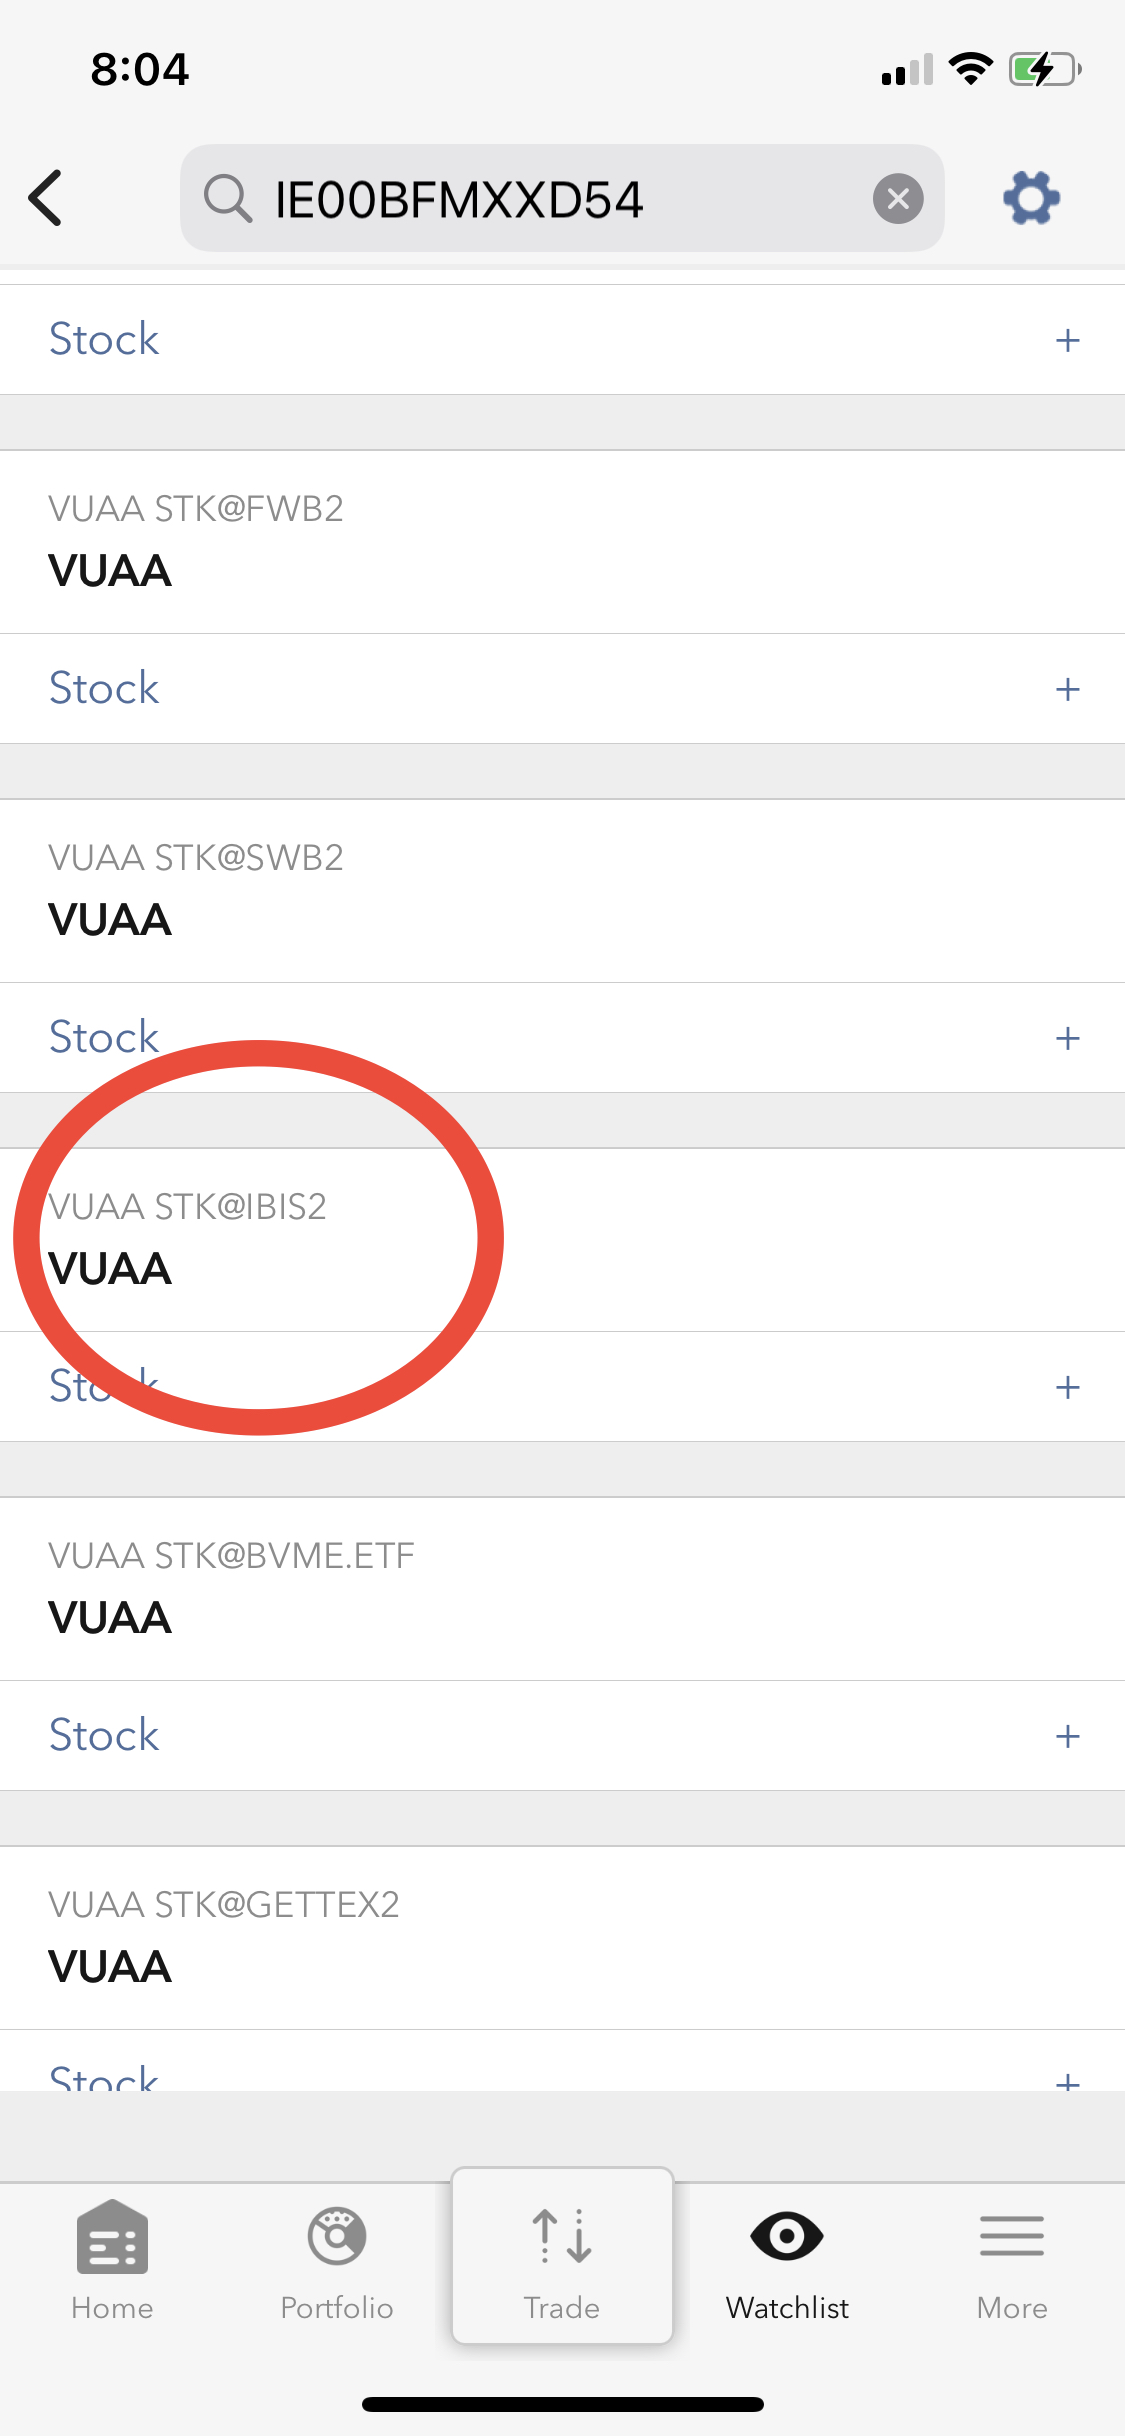
Task: Tap Stock link under VUAA STK@SWB2
Action: tap(104, 1038)
